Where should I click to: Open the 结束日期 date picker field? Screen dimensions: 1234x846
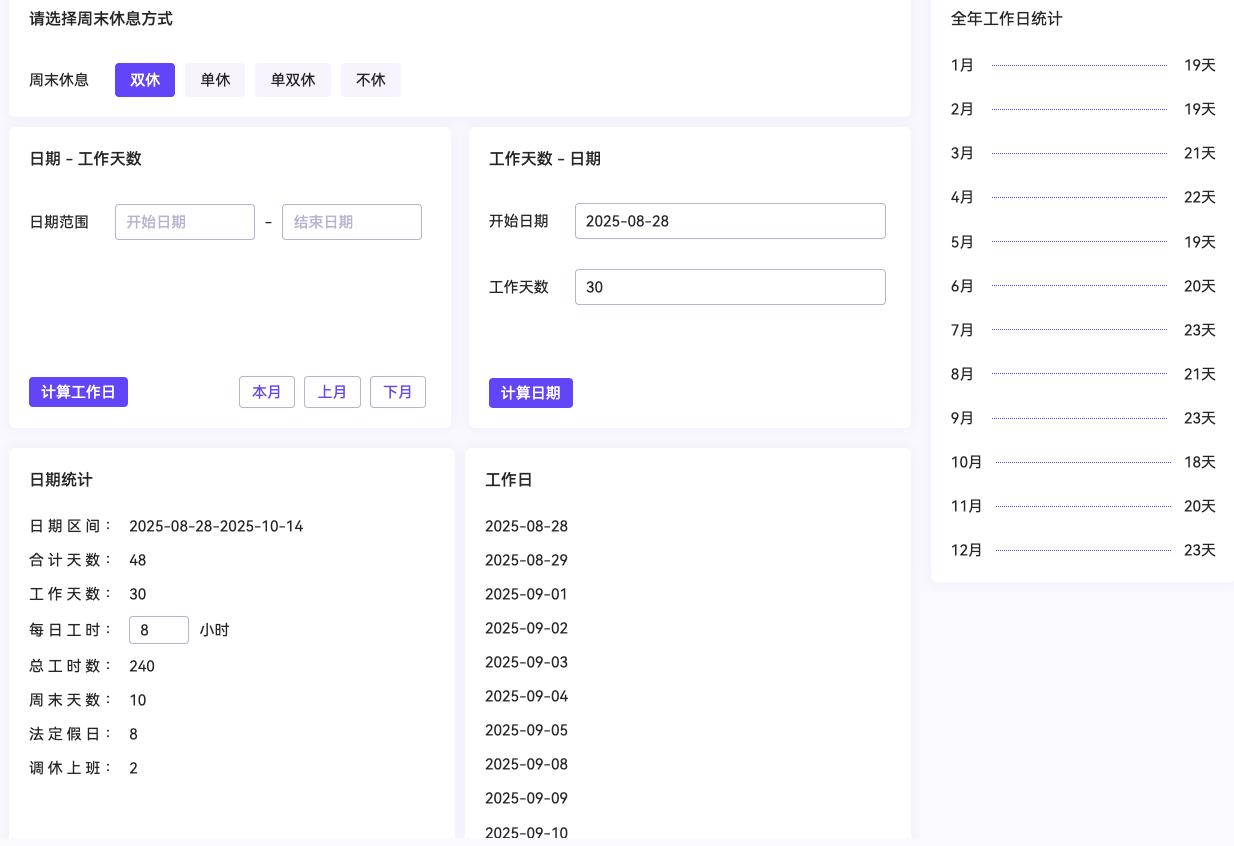[352, 222]
